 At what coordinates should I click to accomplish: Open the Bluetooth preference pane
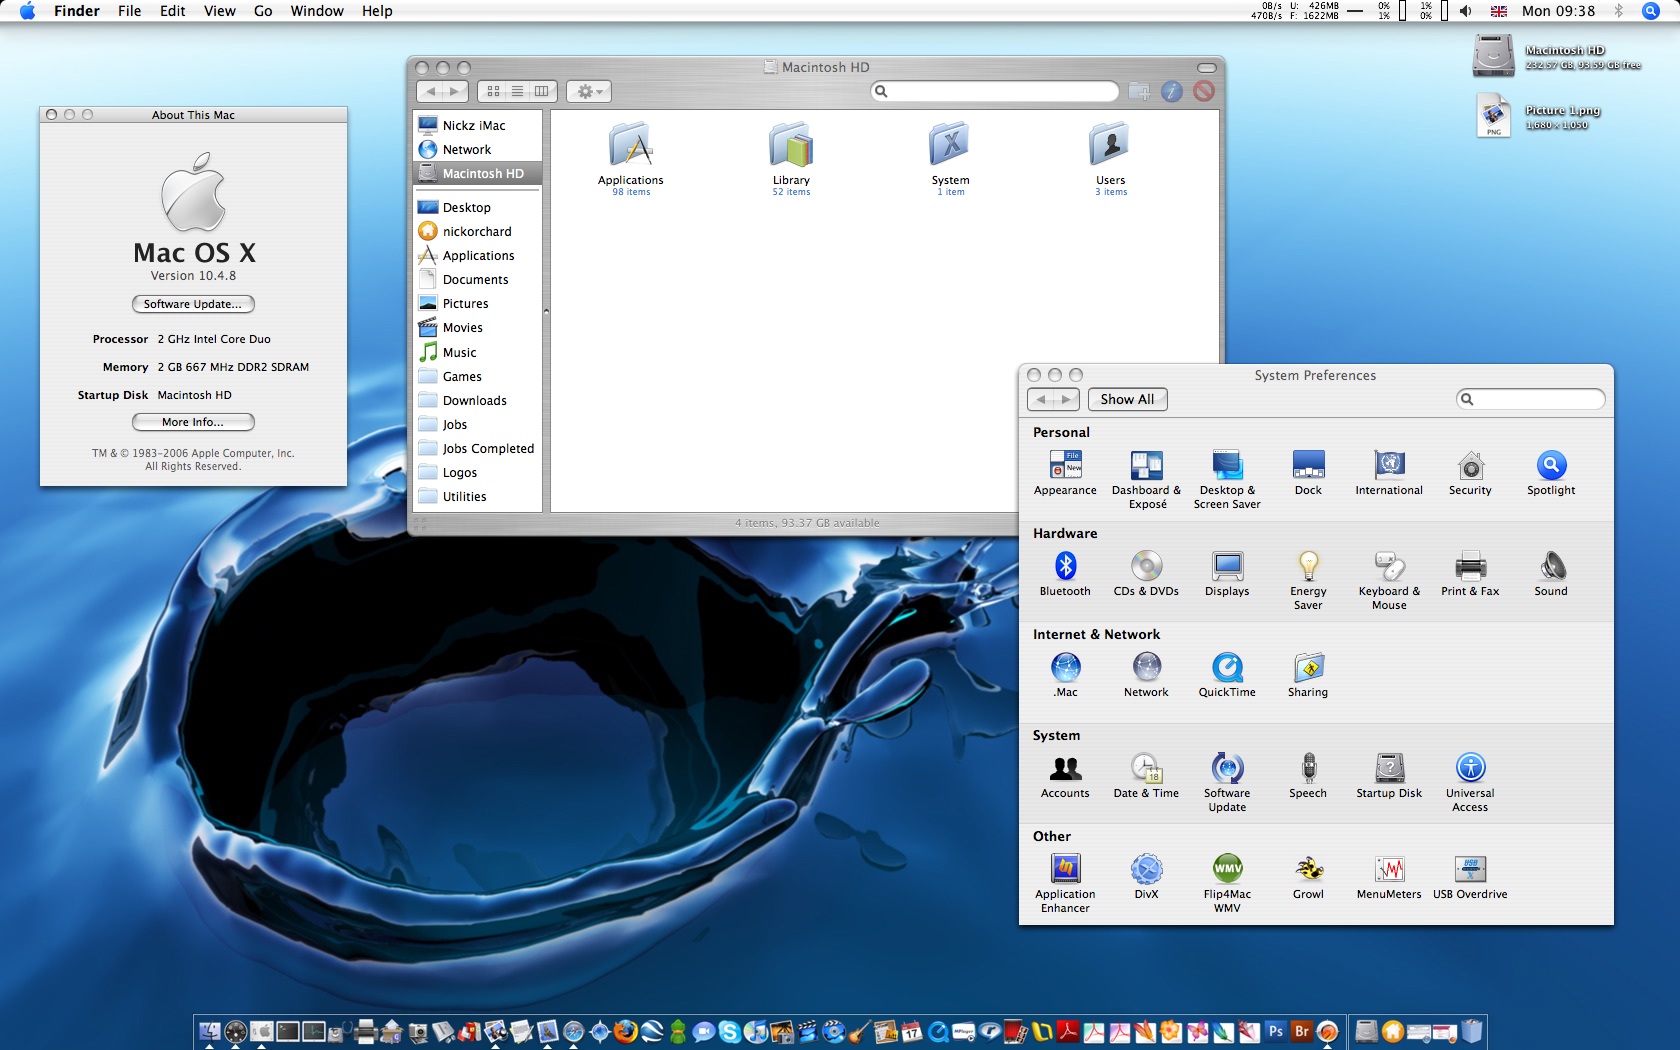tap(1065, 567)
